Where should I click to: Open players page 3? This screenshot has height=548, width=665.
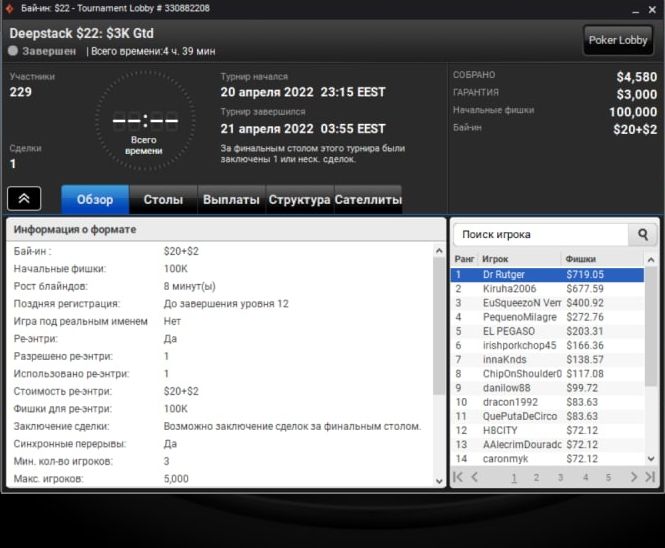(560, 478)
